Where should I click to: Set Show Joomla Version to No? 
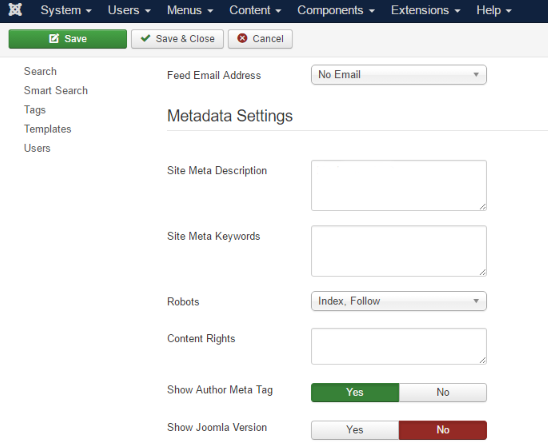click(x=443, y=430)
